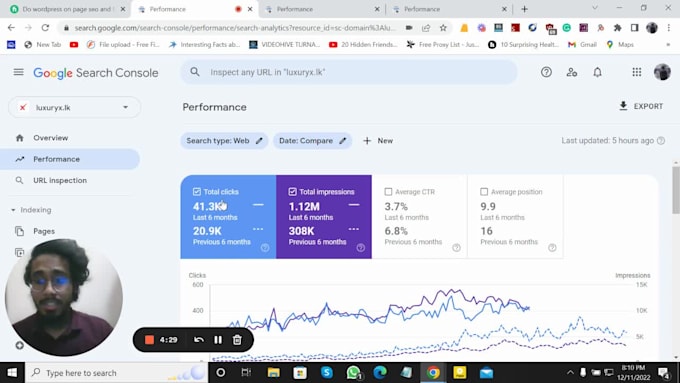Open Maps bookmark
The image size is (680, 383).
[x=620, y=44]
